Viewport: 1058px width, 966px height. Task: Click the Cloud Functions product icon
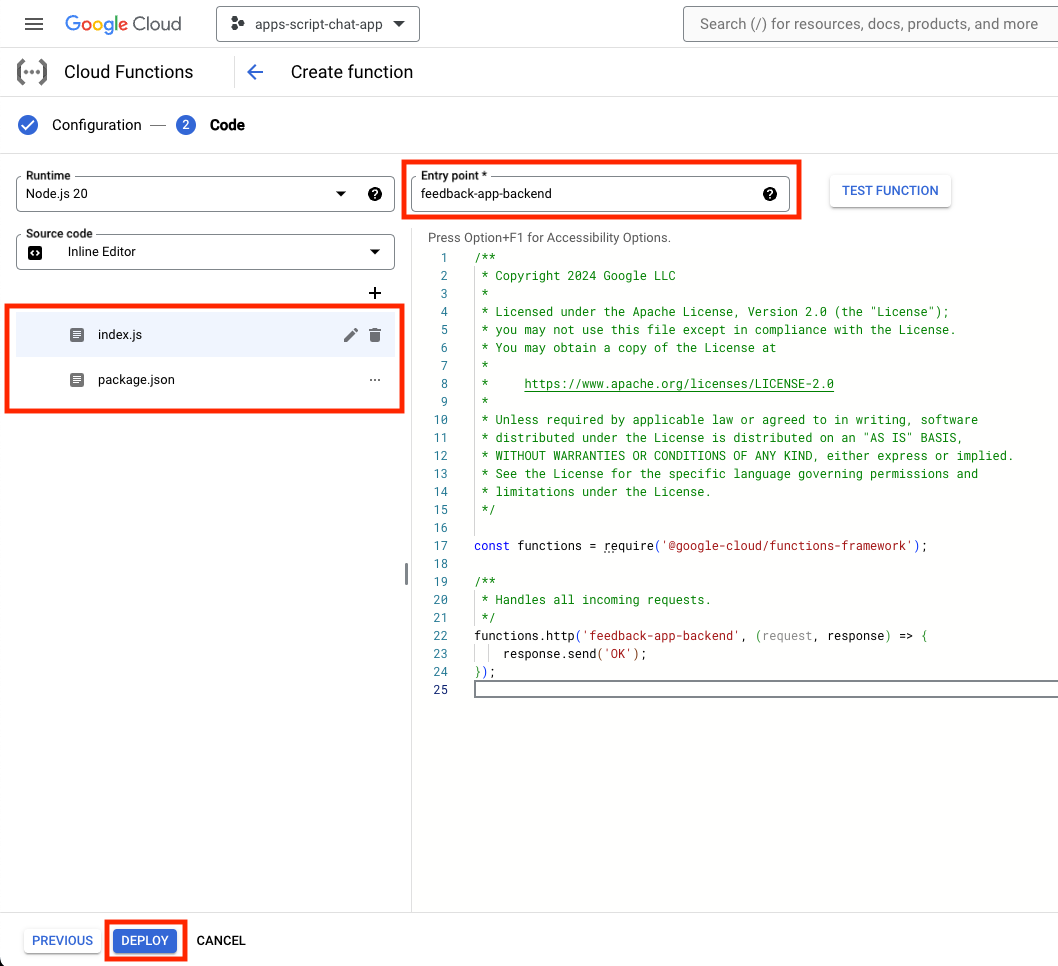click(32, 72)
